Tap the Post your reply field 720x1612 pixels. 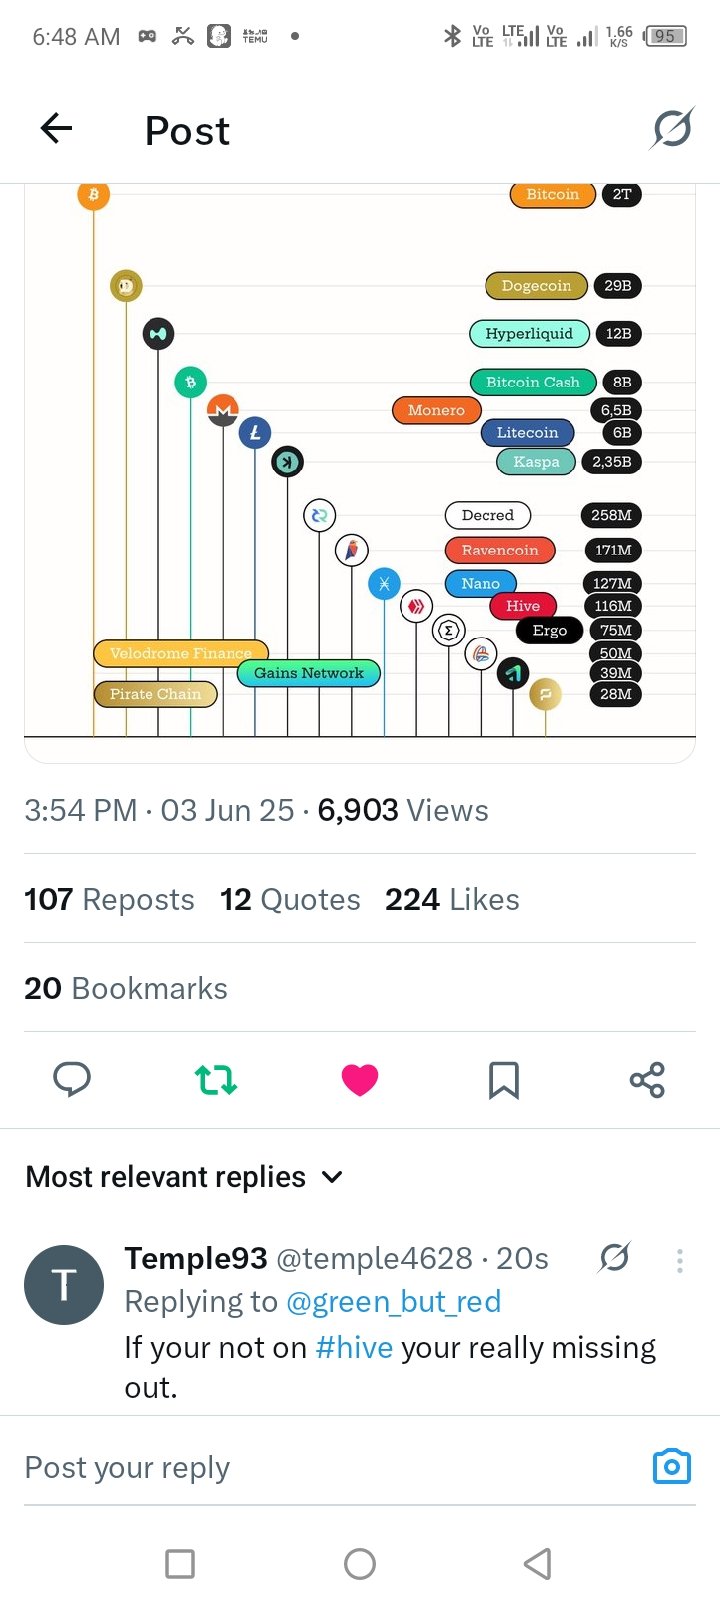(x=330, y=1467)
